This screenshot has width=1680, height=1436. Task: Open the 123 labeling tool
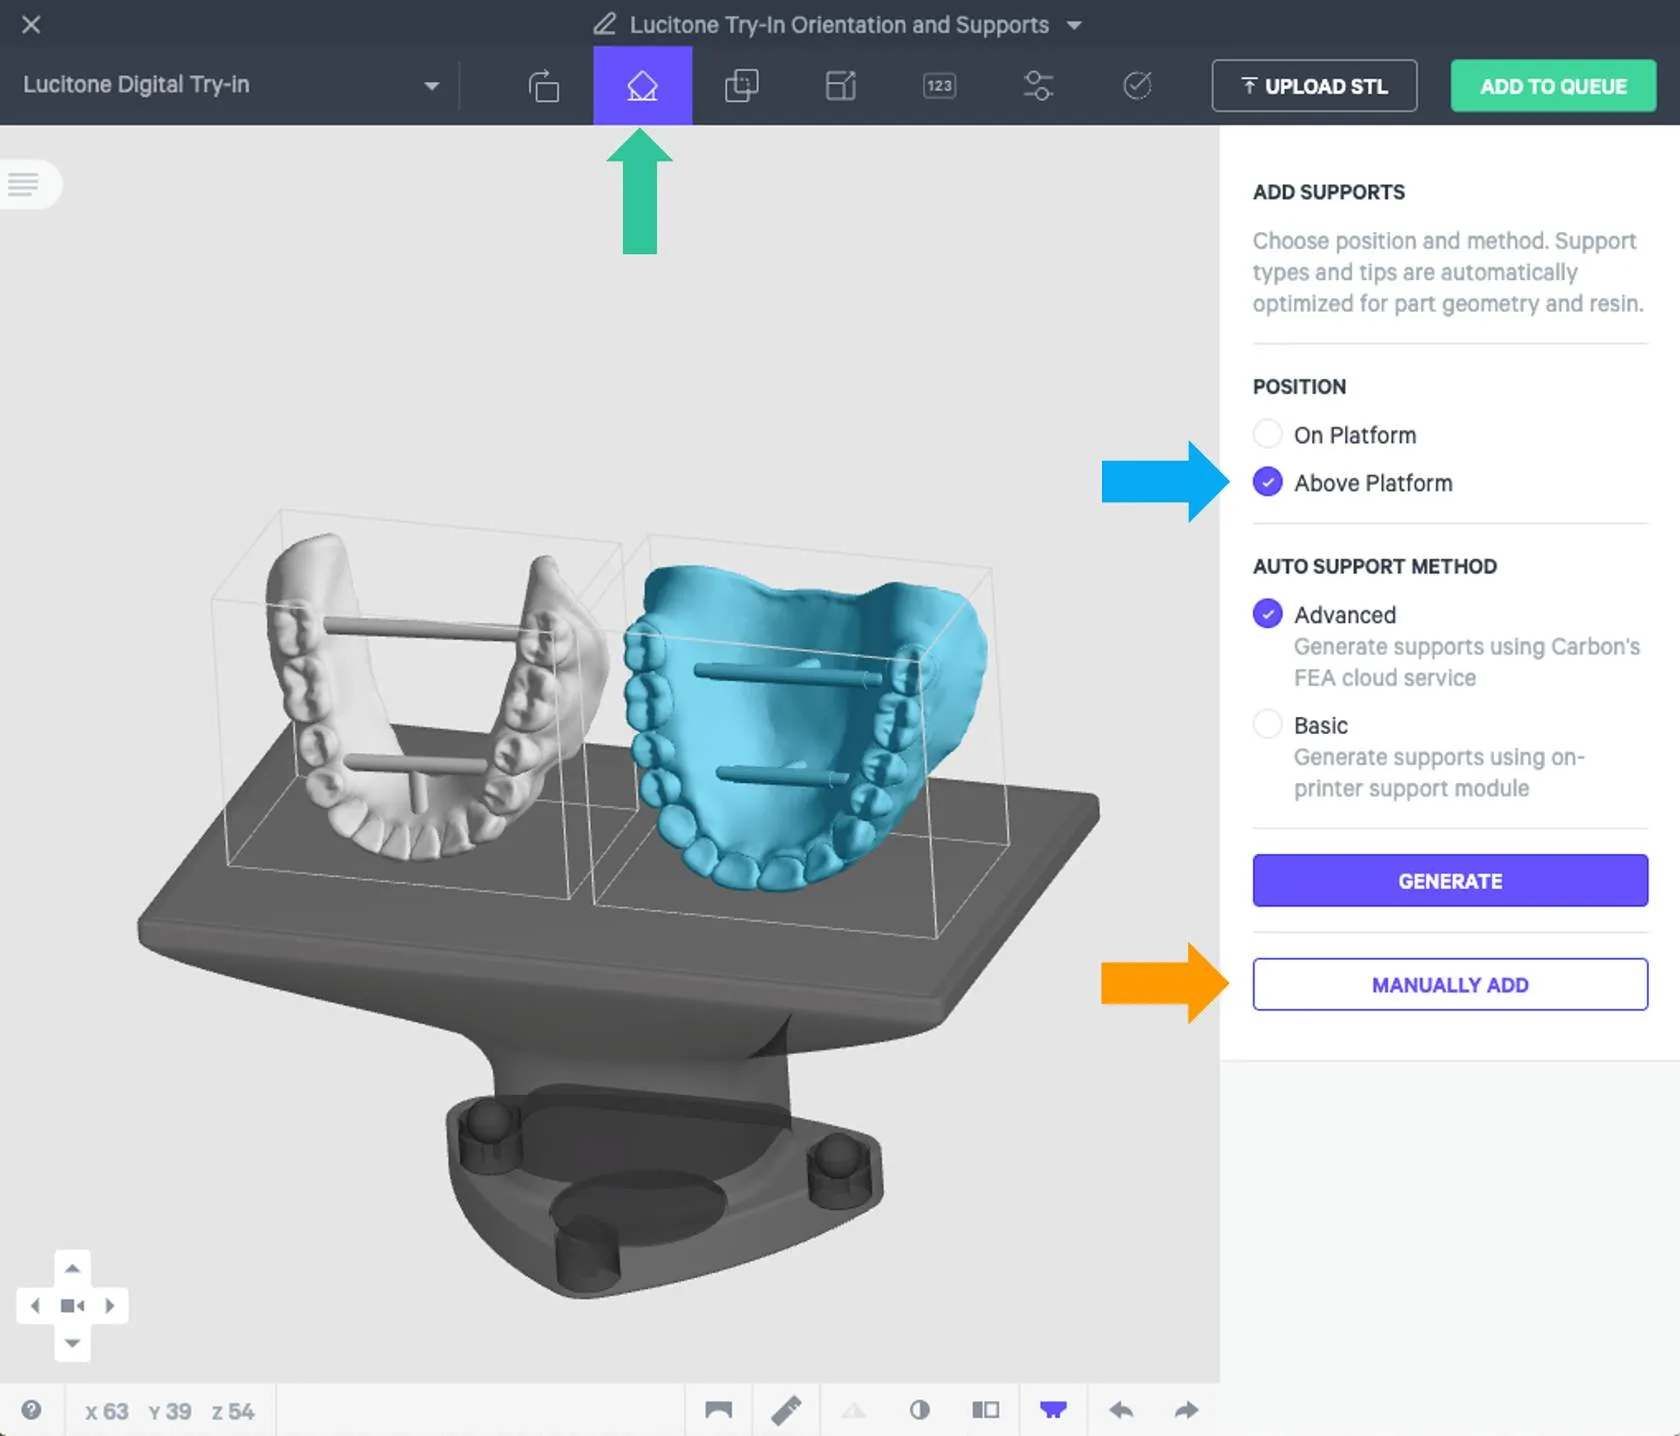(939, 86)
